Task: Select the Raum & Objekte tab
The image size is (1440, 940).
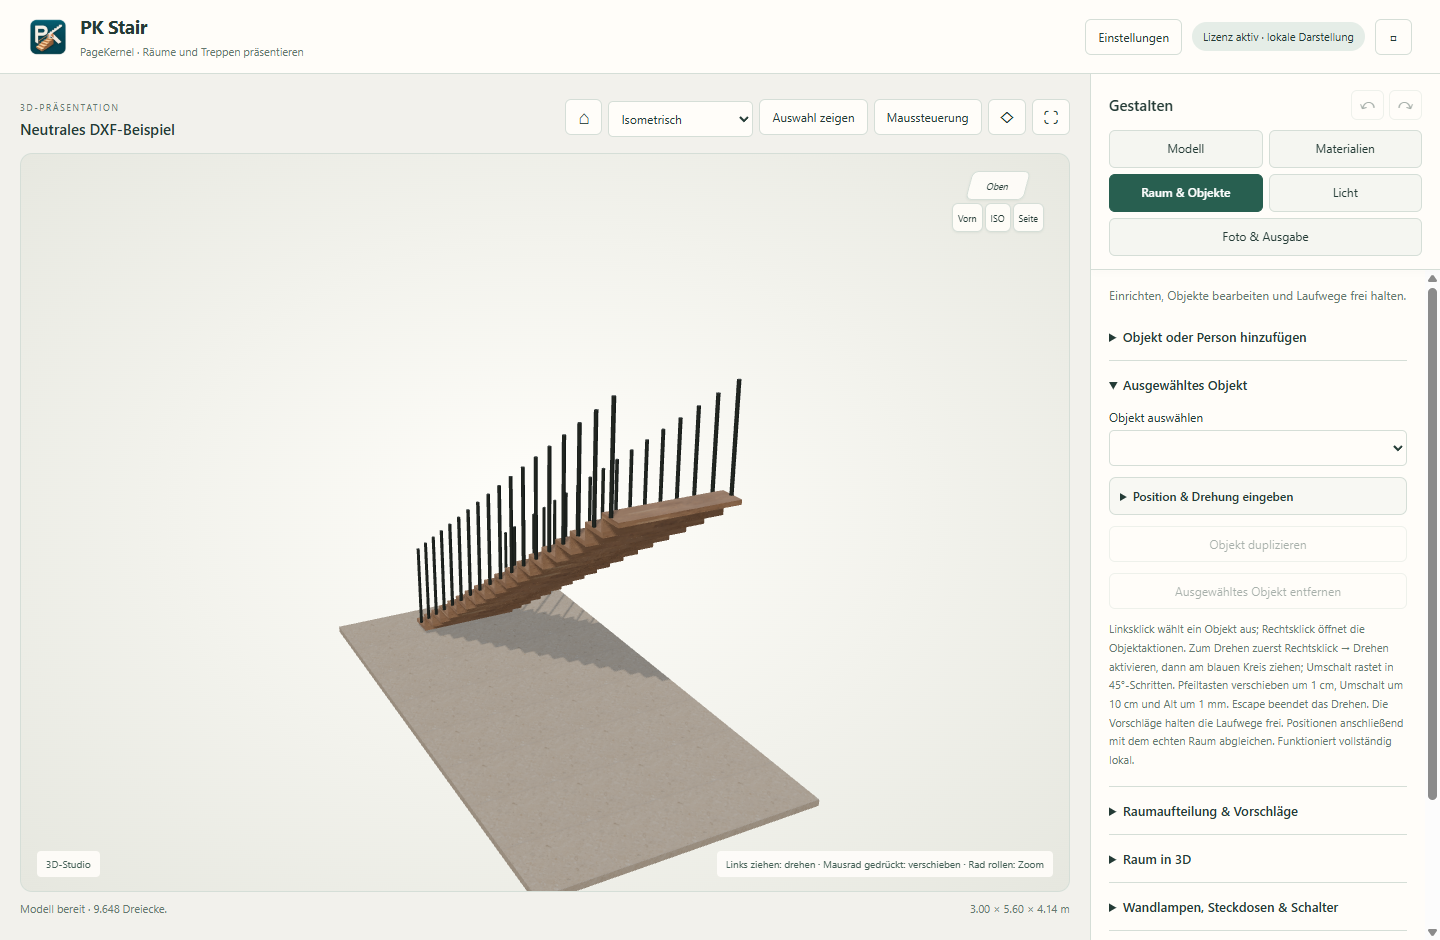Action: pyautogui.click(x=1186, y=193)
